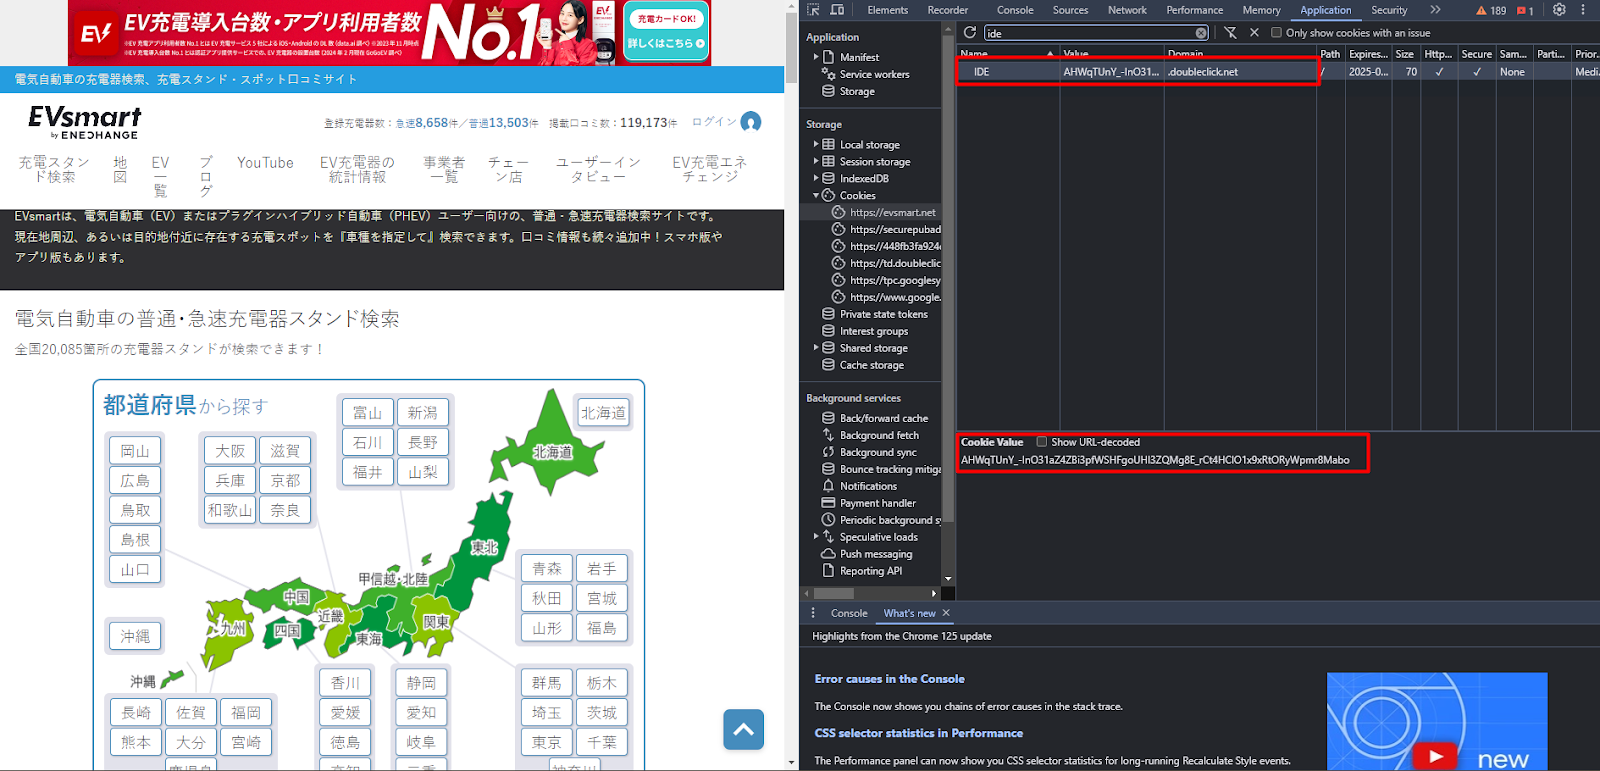1600x771 pixels.
Task: Click the back-to-top arrow button
Action: tap(744, 729)
